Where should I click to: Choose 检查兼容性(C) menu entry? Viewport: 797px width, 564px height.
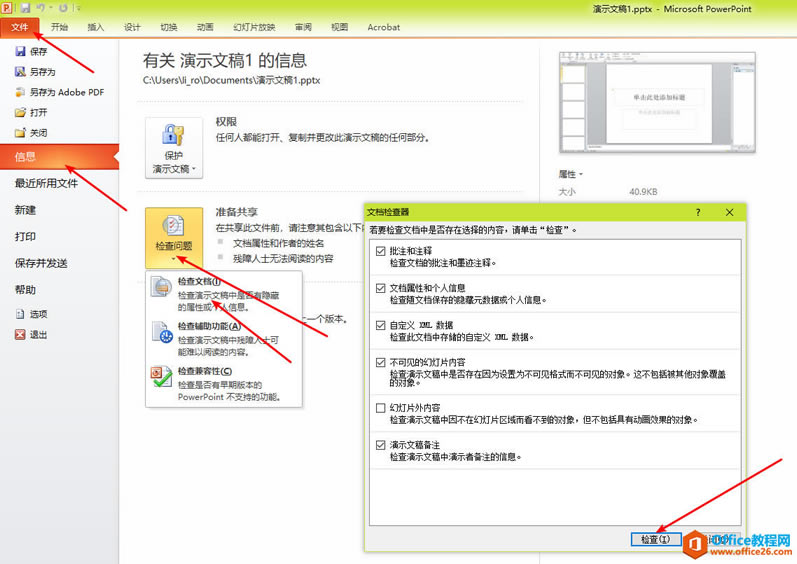(x=224, y=383)
